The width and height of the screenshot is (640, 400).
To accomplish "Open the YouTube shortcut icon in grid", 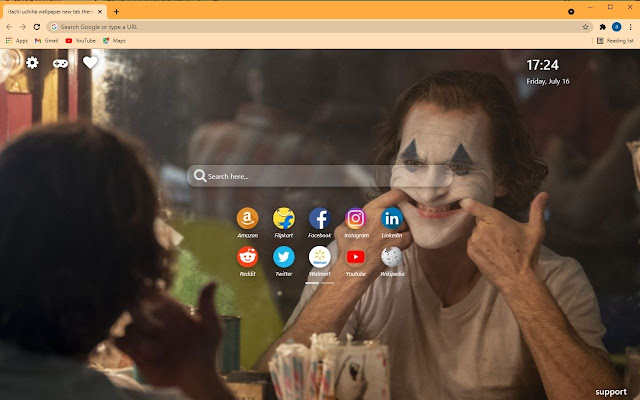I will 356,257.
